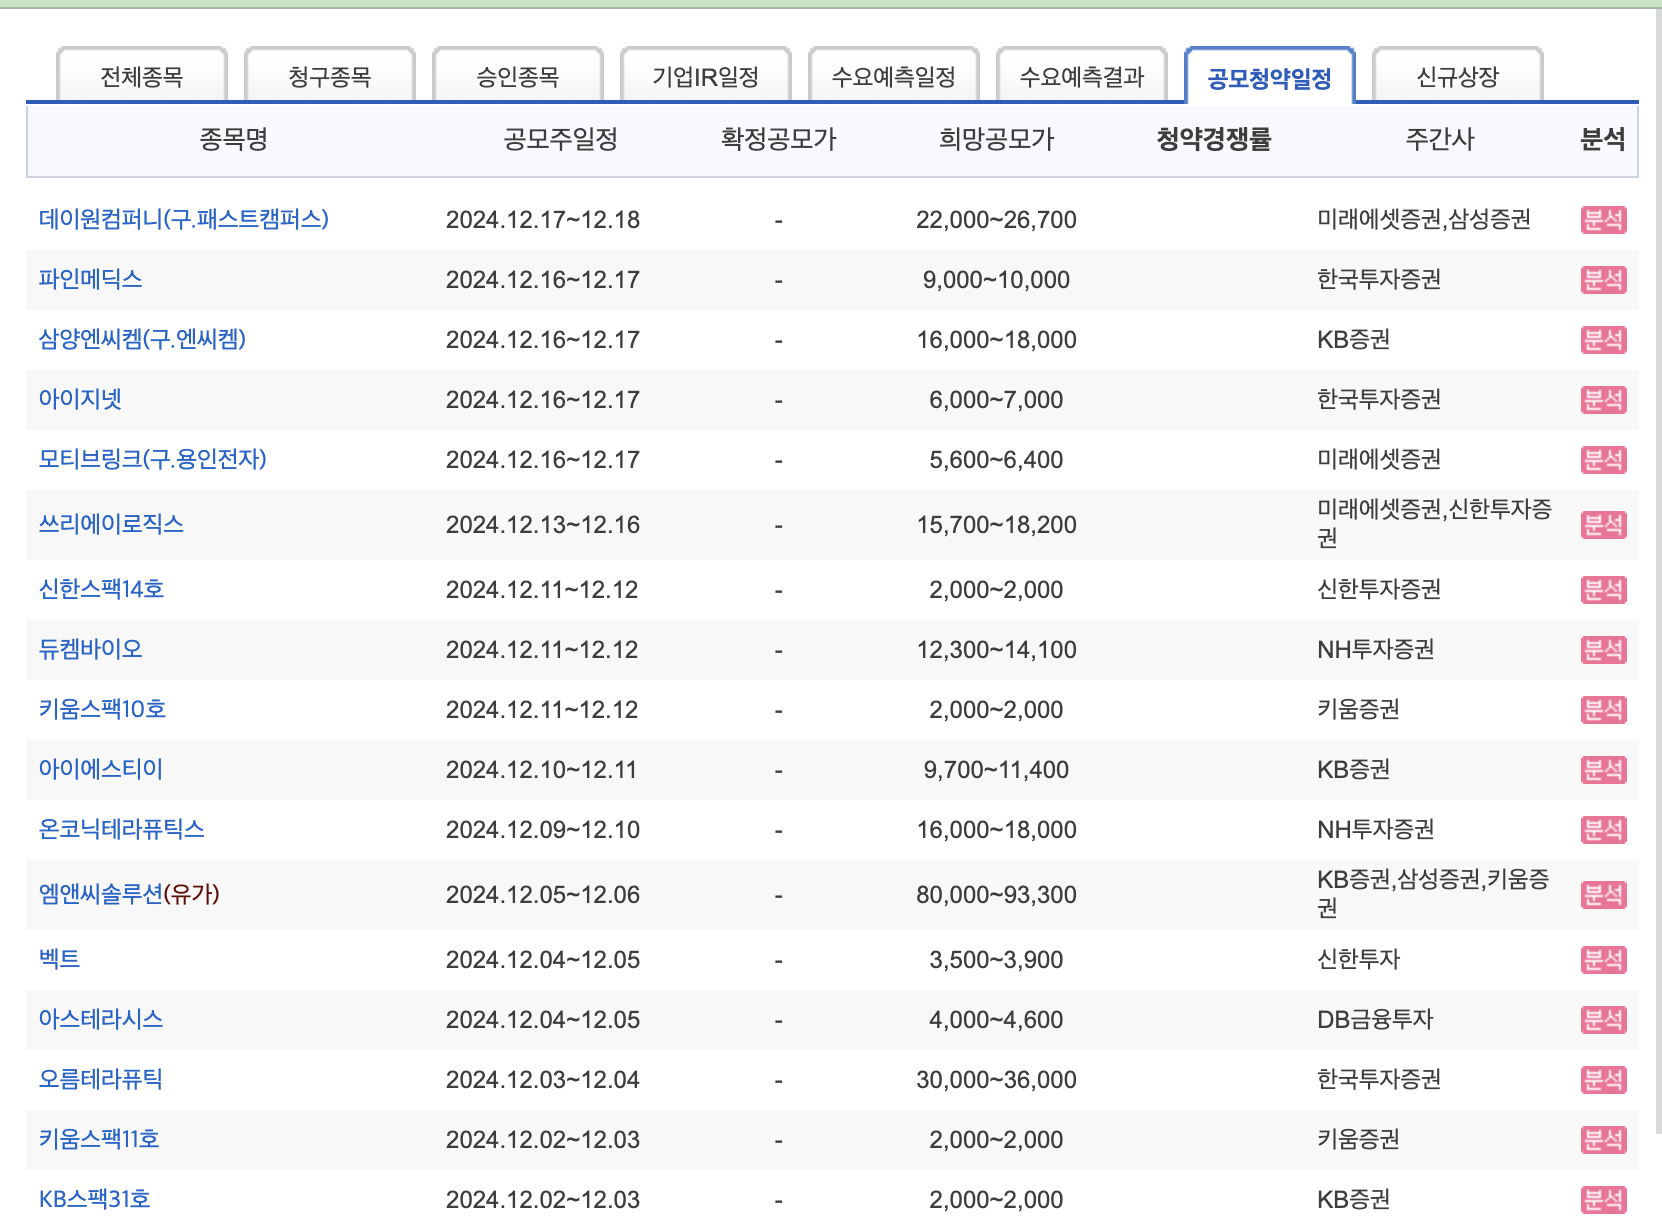The width and height of the screenshot is (1662, 1229).
Task: Open 모티브링크(구.용인전자) stock link
Action: coord(153,459)
